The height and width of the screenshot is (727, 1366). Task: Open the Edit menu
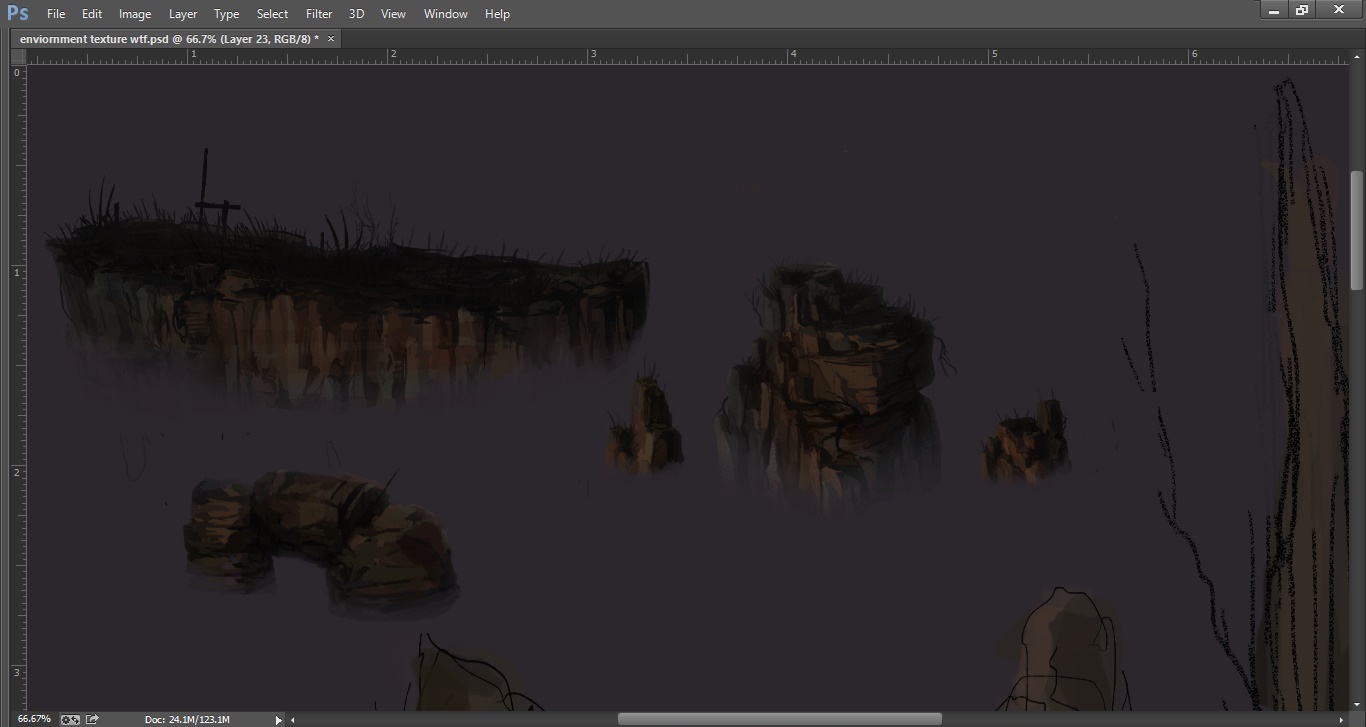pos(92,14)
